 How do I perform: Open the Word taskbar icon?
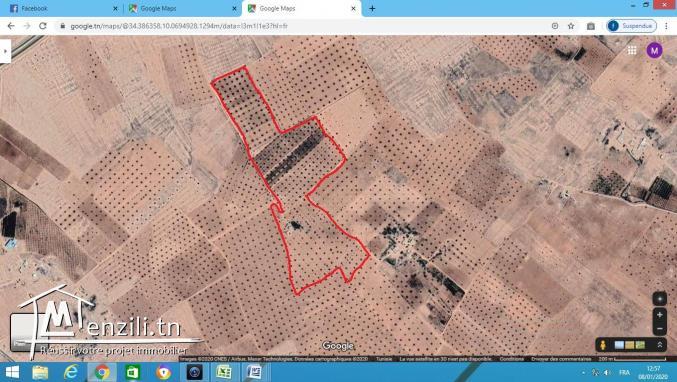pyautogui.click(x=254, y=372)
